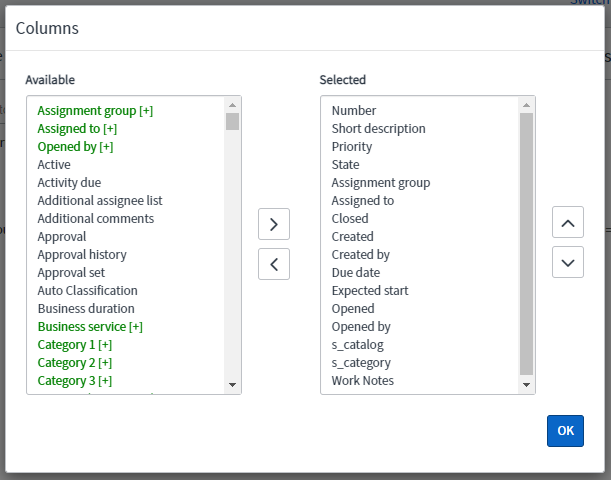Image resolution: width=611 pixels, height=480 pixels.
Task: Expand Category 1 [+] reference field
Action: (75, 344)
